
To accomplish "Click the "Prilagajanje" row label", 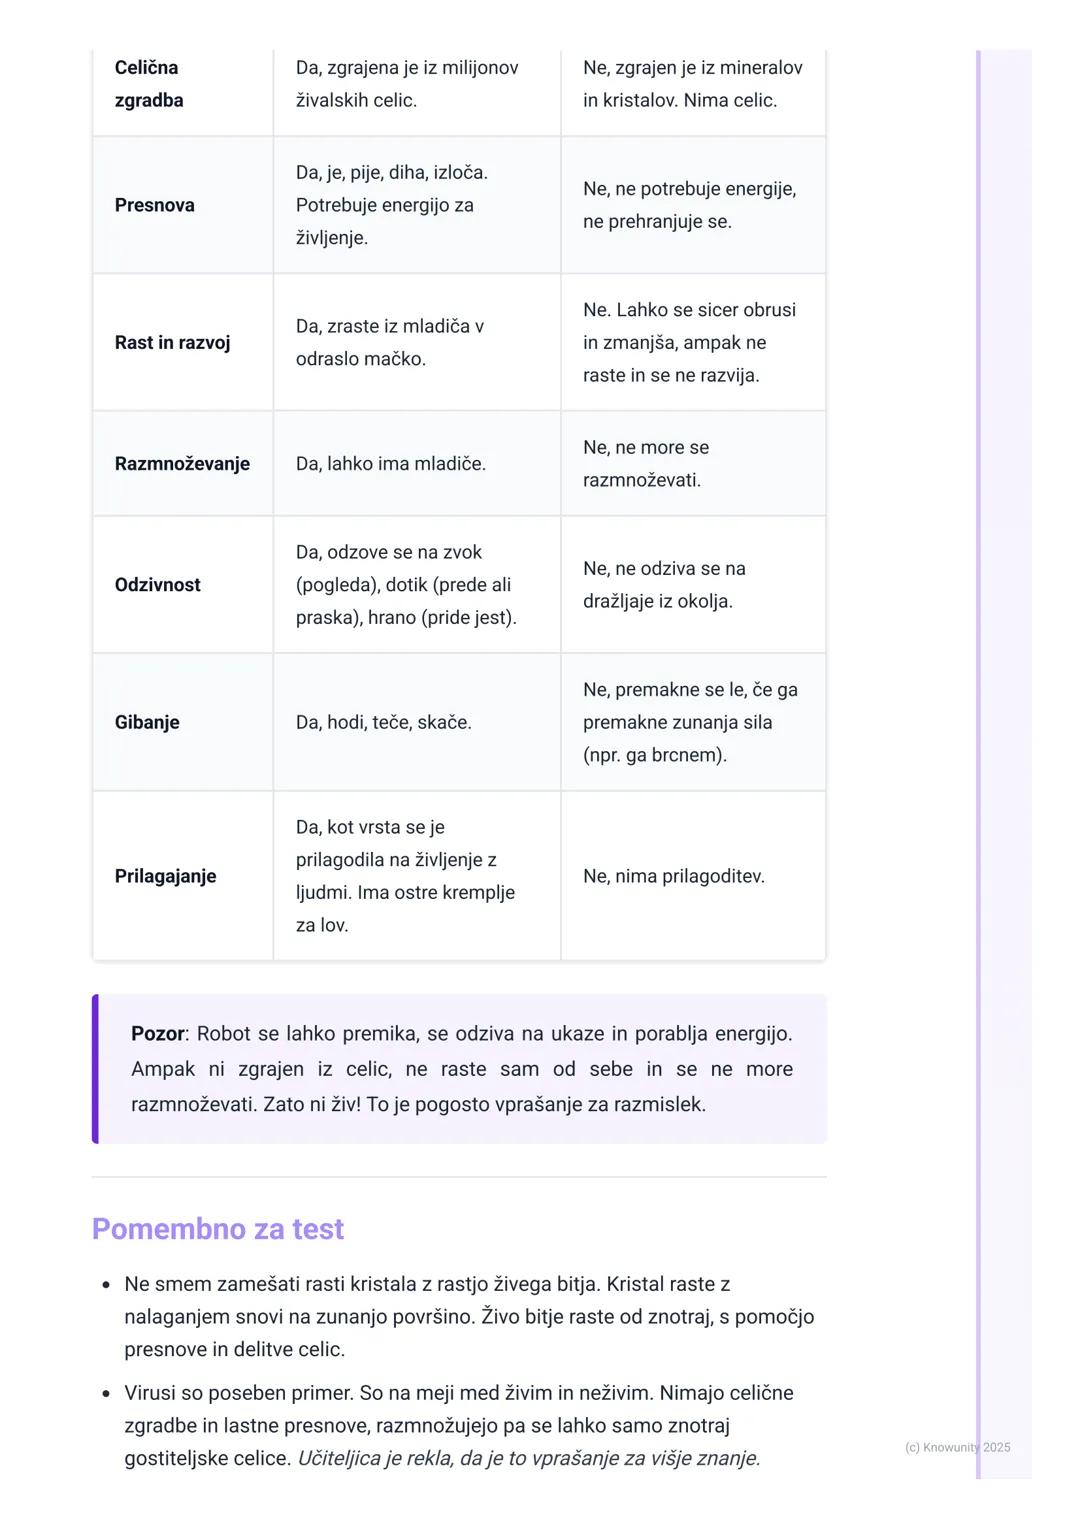I will tap(166, 876).
